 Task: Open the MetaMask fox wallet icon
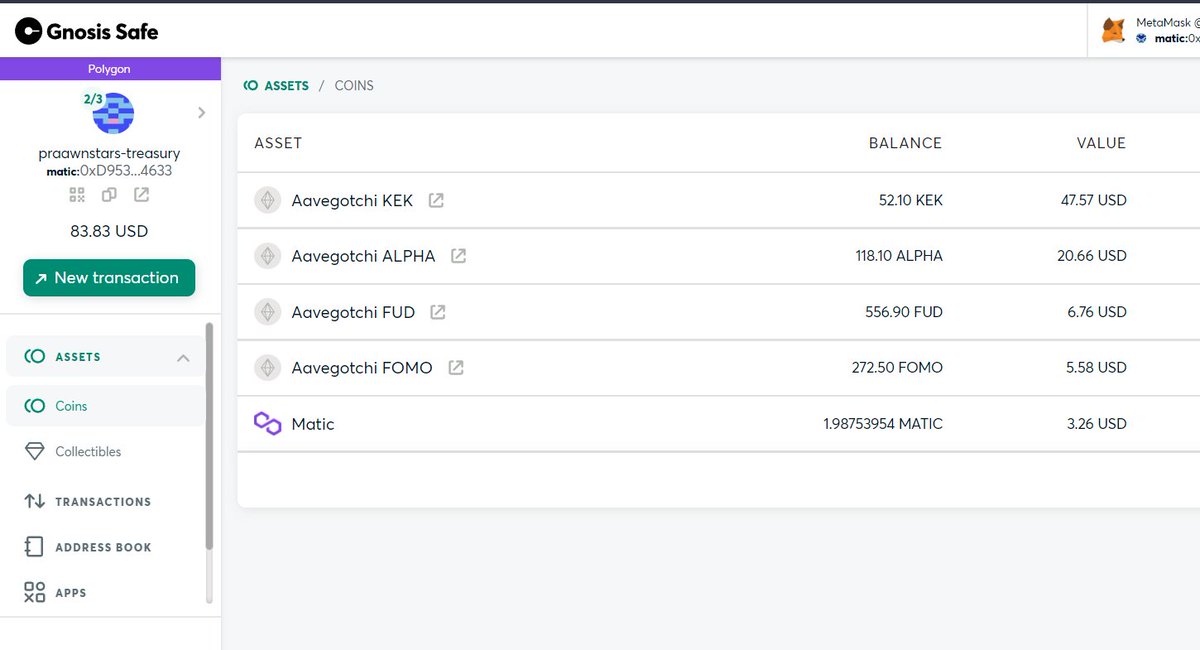coord(1113,30)
